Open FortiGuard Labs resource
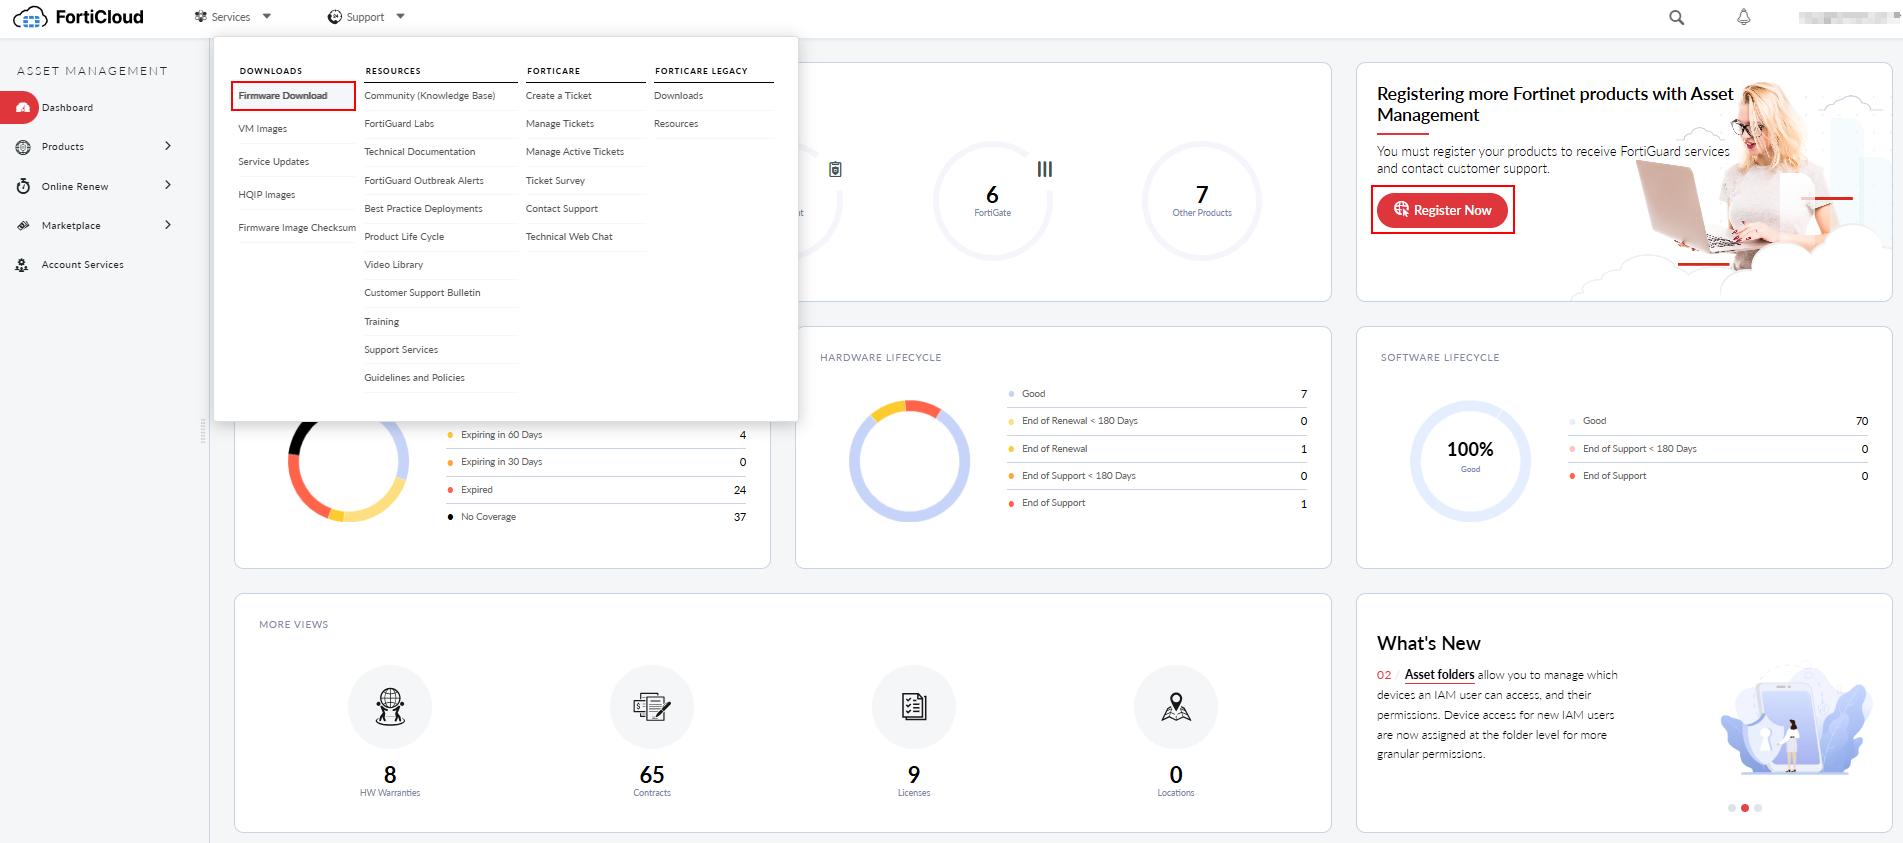Screen dimensions: 1903x843 click(399, 124)
